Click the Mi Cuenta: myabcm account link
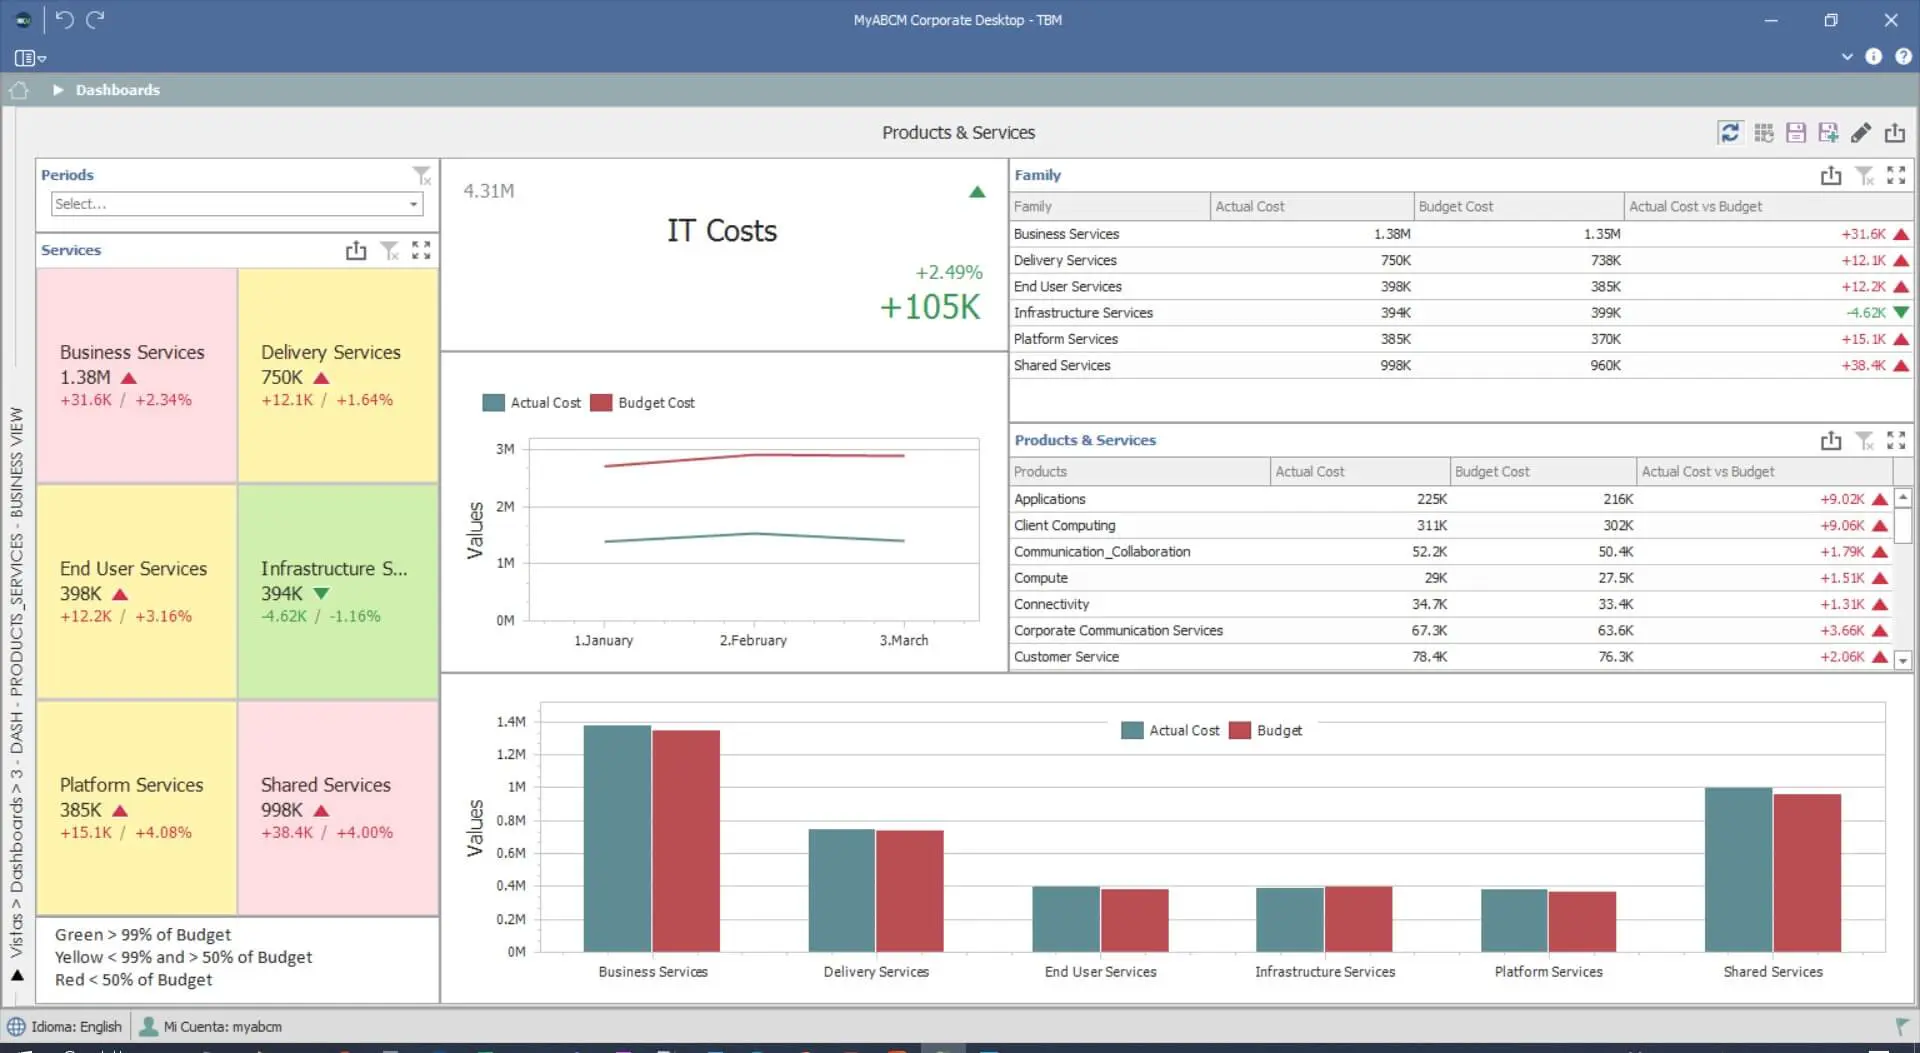The image size is (1920, 1053). [x=211, y=1027]
